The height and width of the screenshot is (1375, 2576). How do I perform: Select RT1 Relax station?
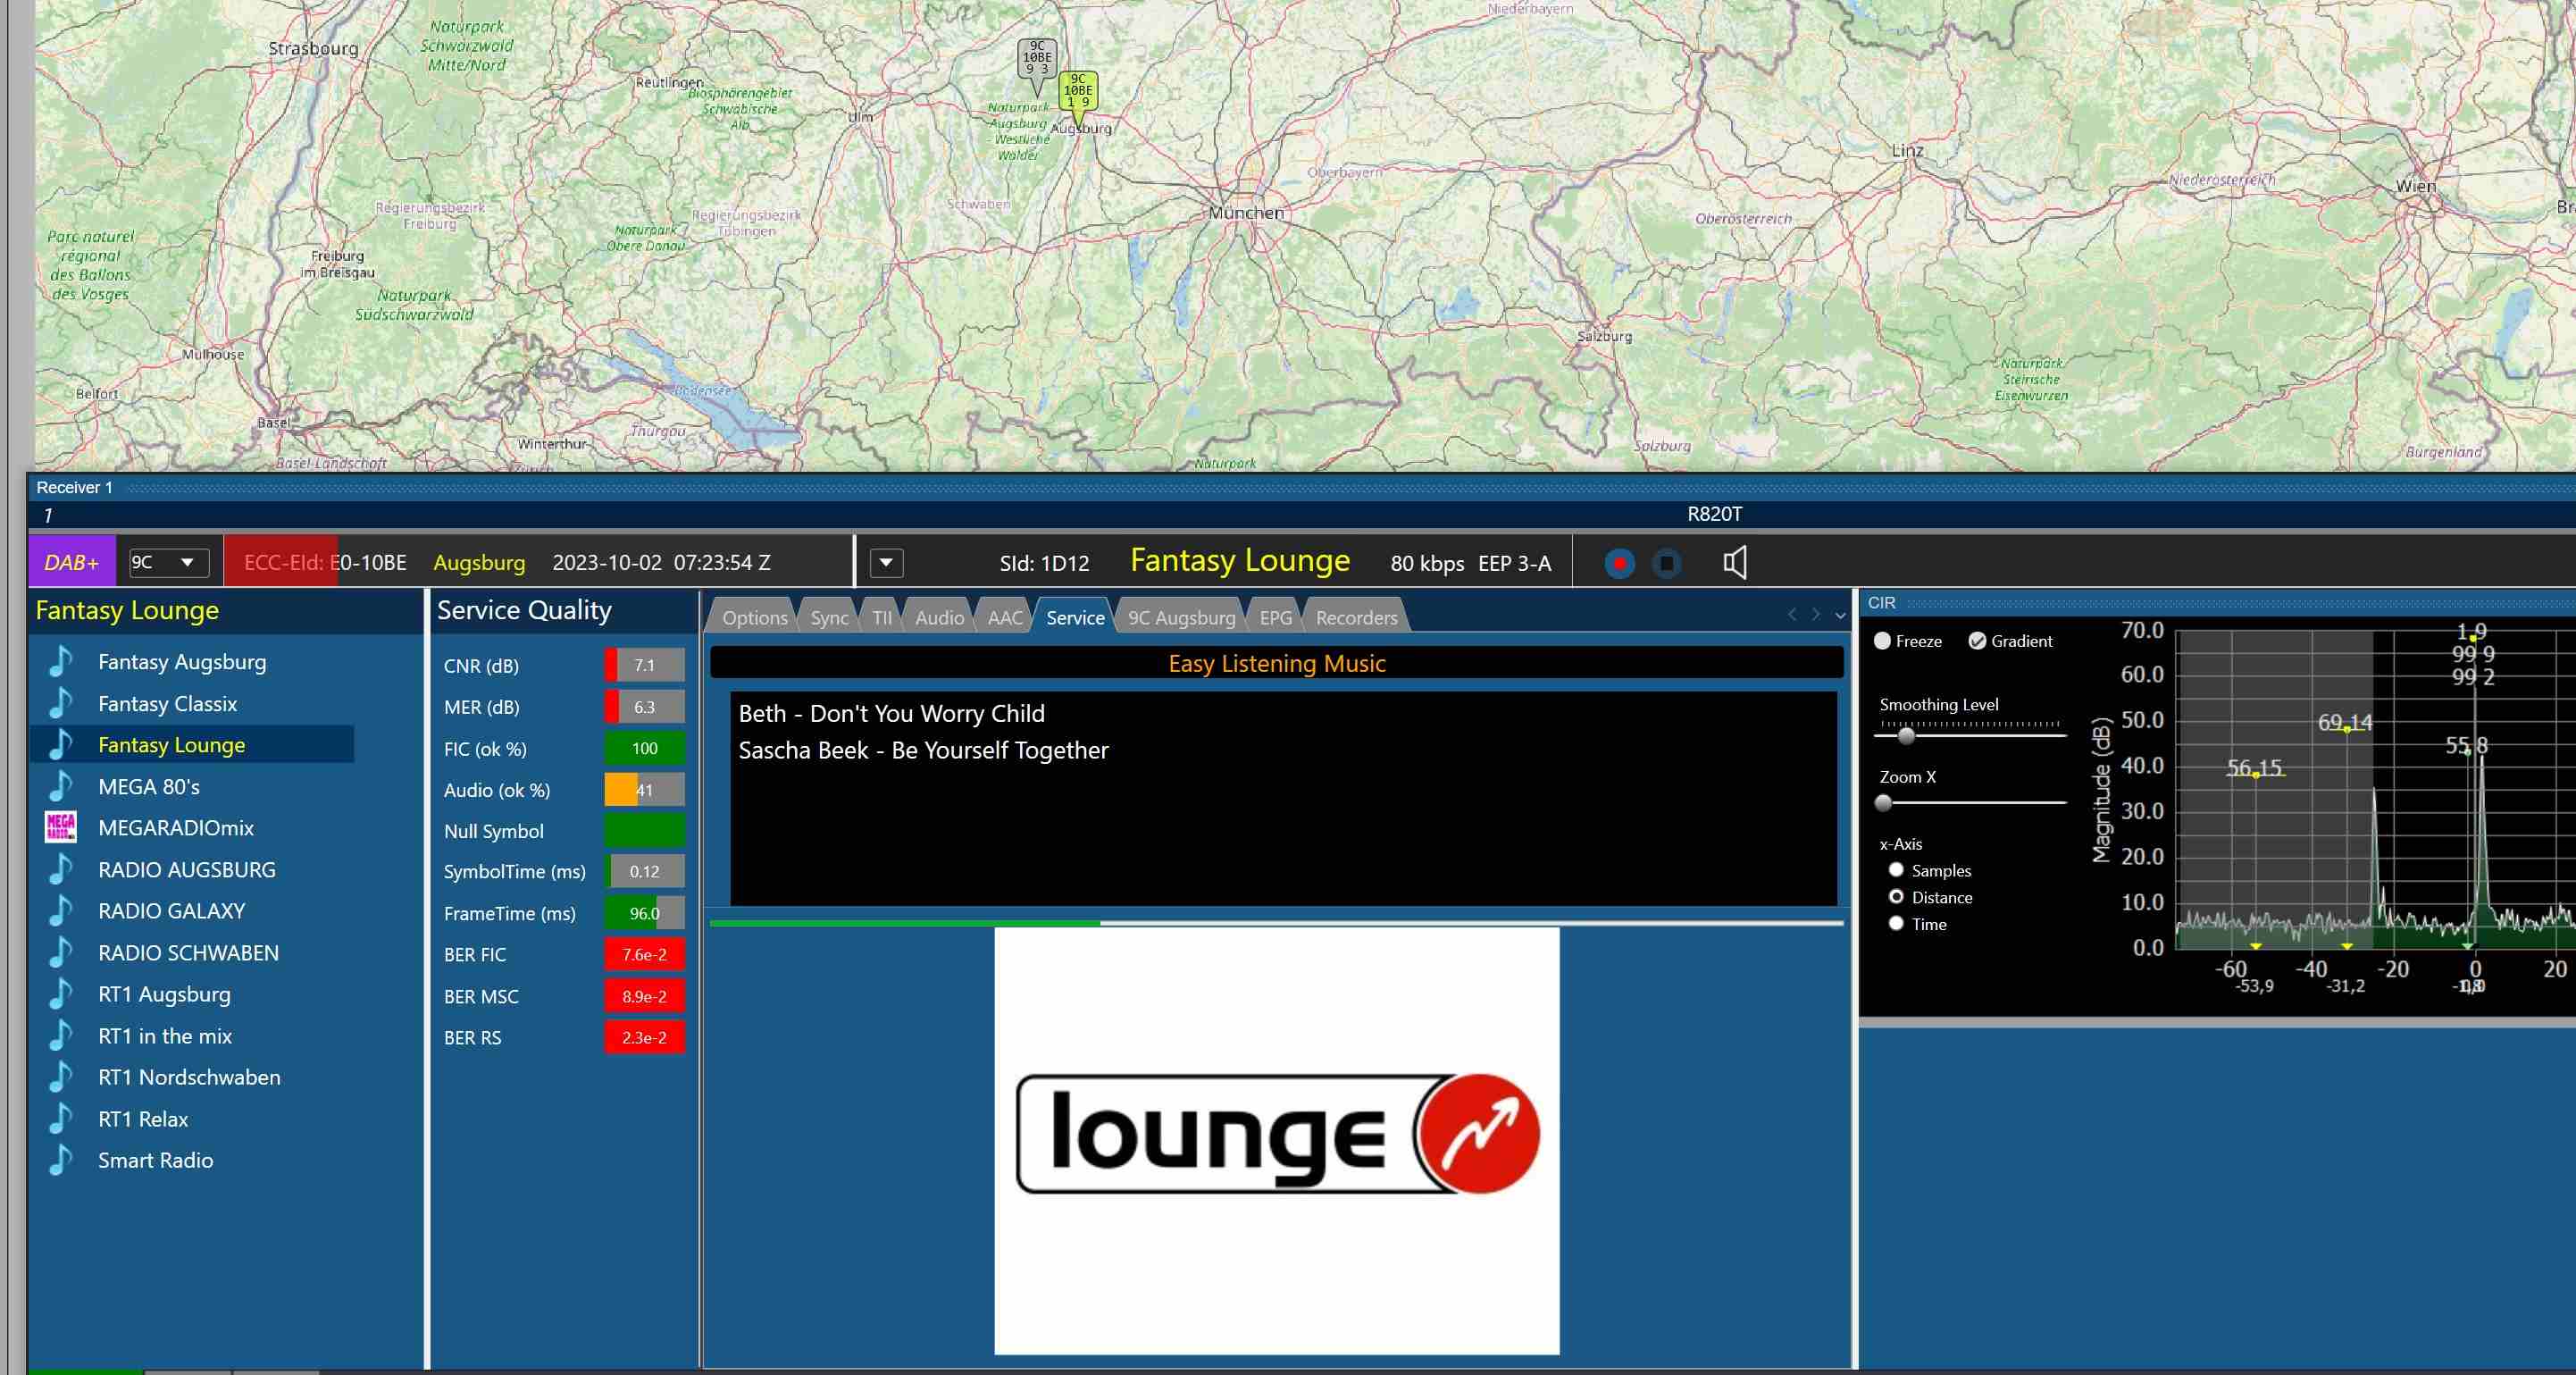point(143,1119)
